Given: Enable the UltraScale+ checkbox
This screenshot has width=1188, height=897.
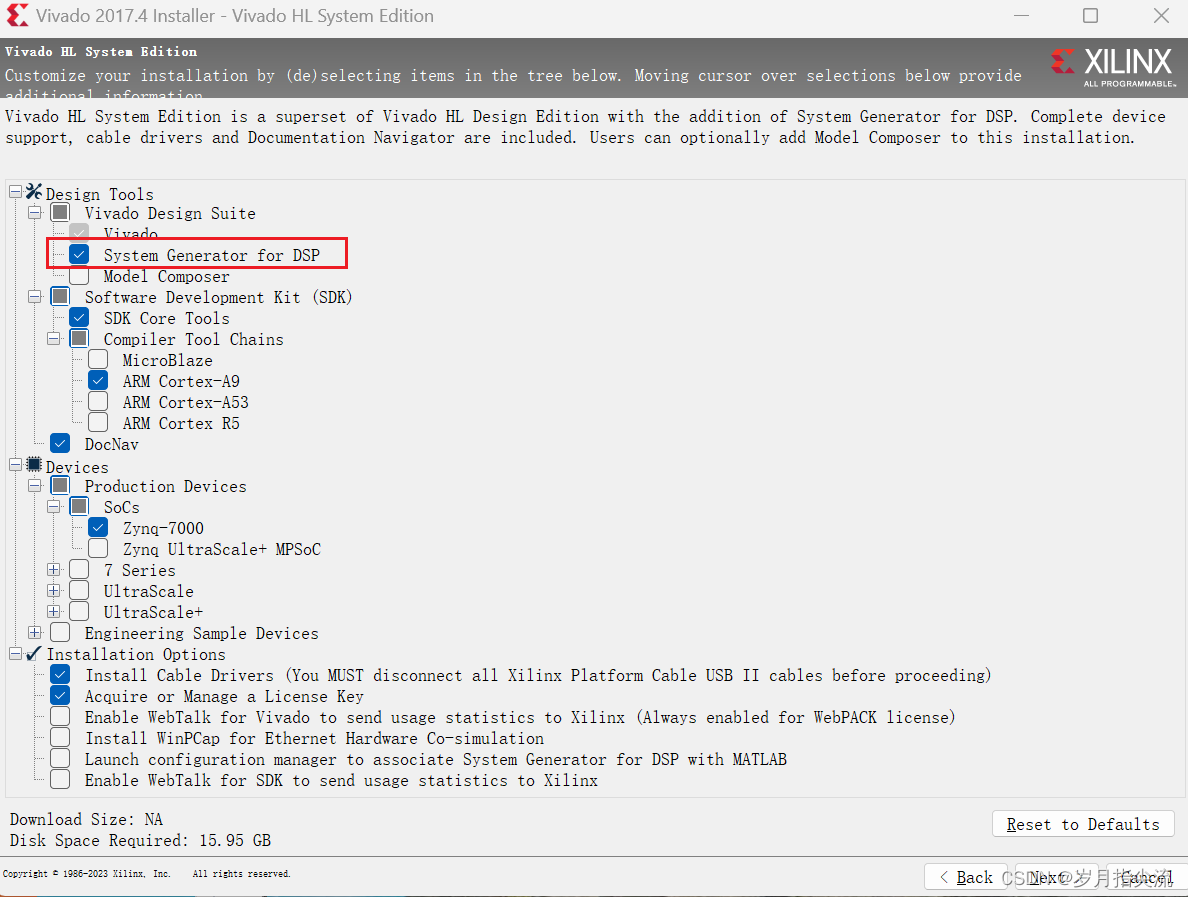Looking at the screenshot, I should [x=79, y=611].
